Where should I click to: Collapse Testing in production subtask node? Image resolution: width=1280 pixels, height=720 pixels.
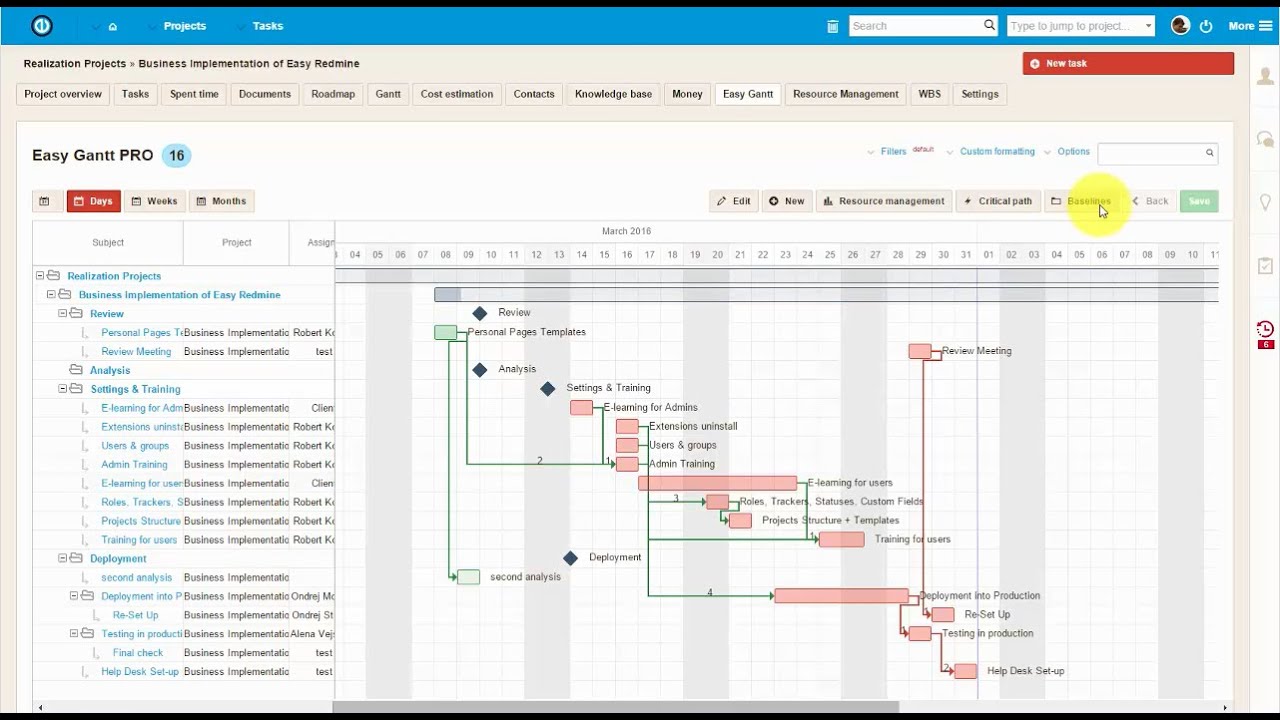click(x=73, y=634)
